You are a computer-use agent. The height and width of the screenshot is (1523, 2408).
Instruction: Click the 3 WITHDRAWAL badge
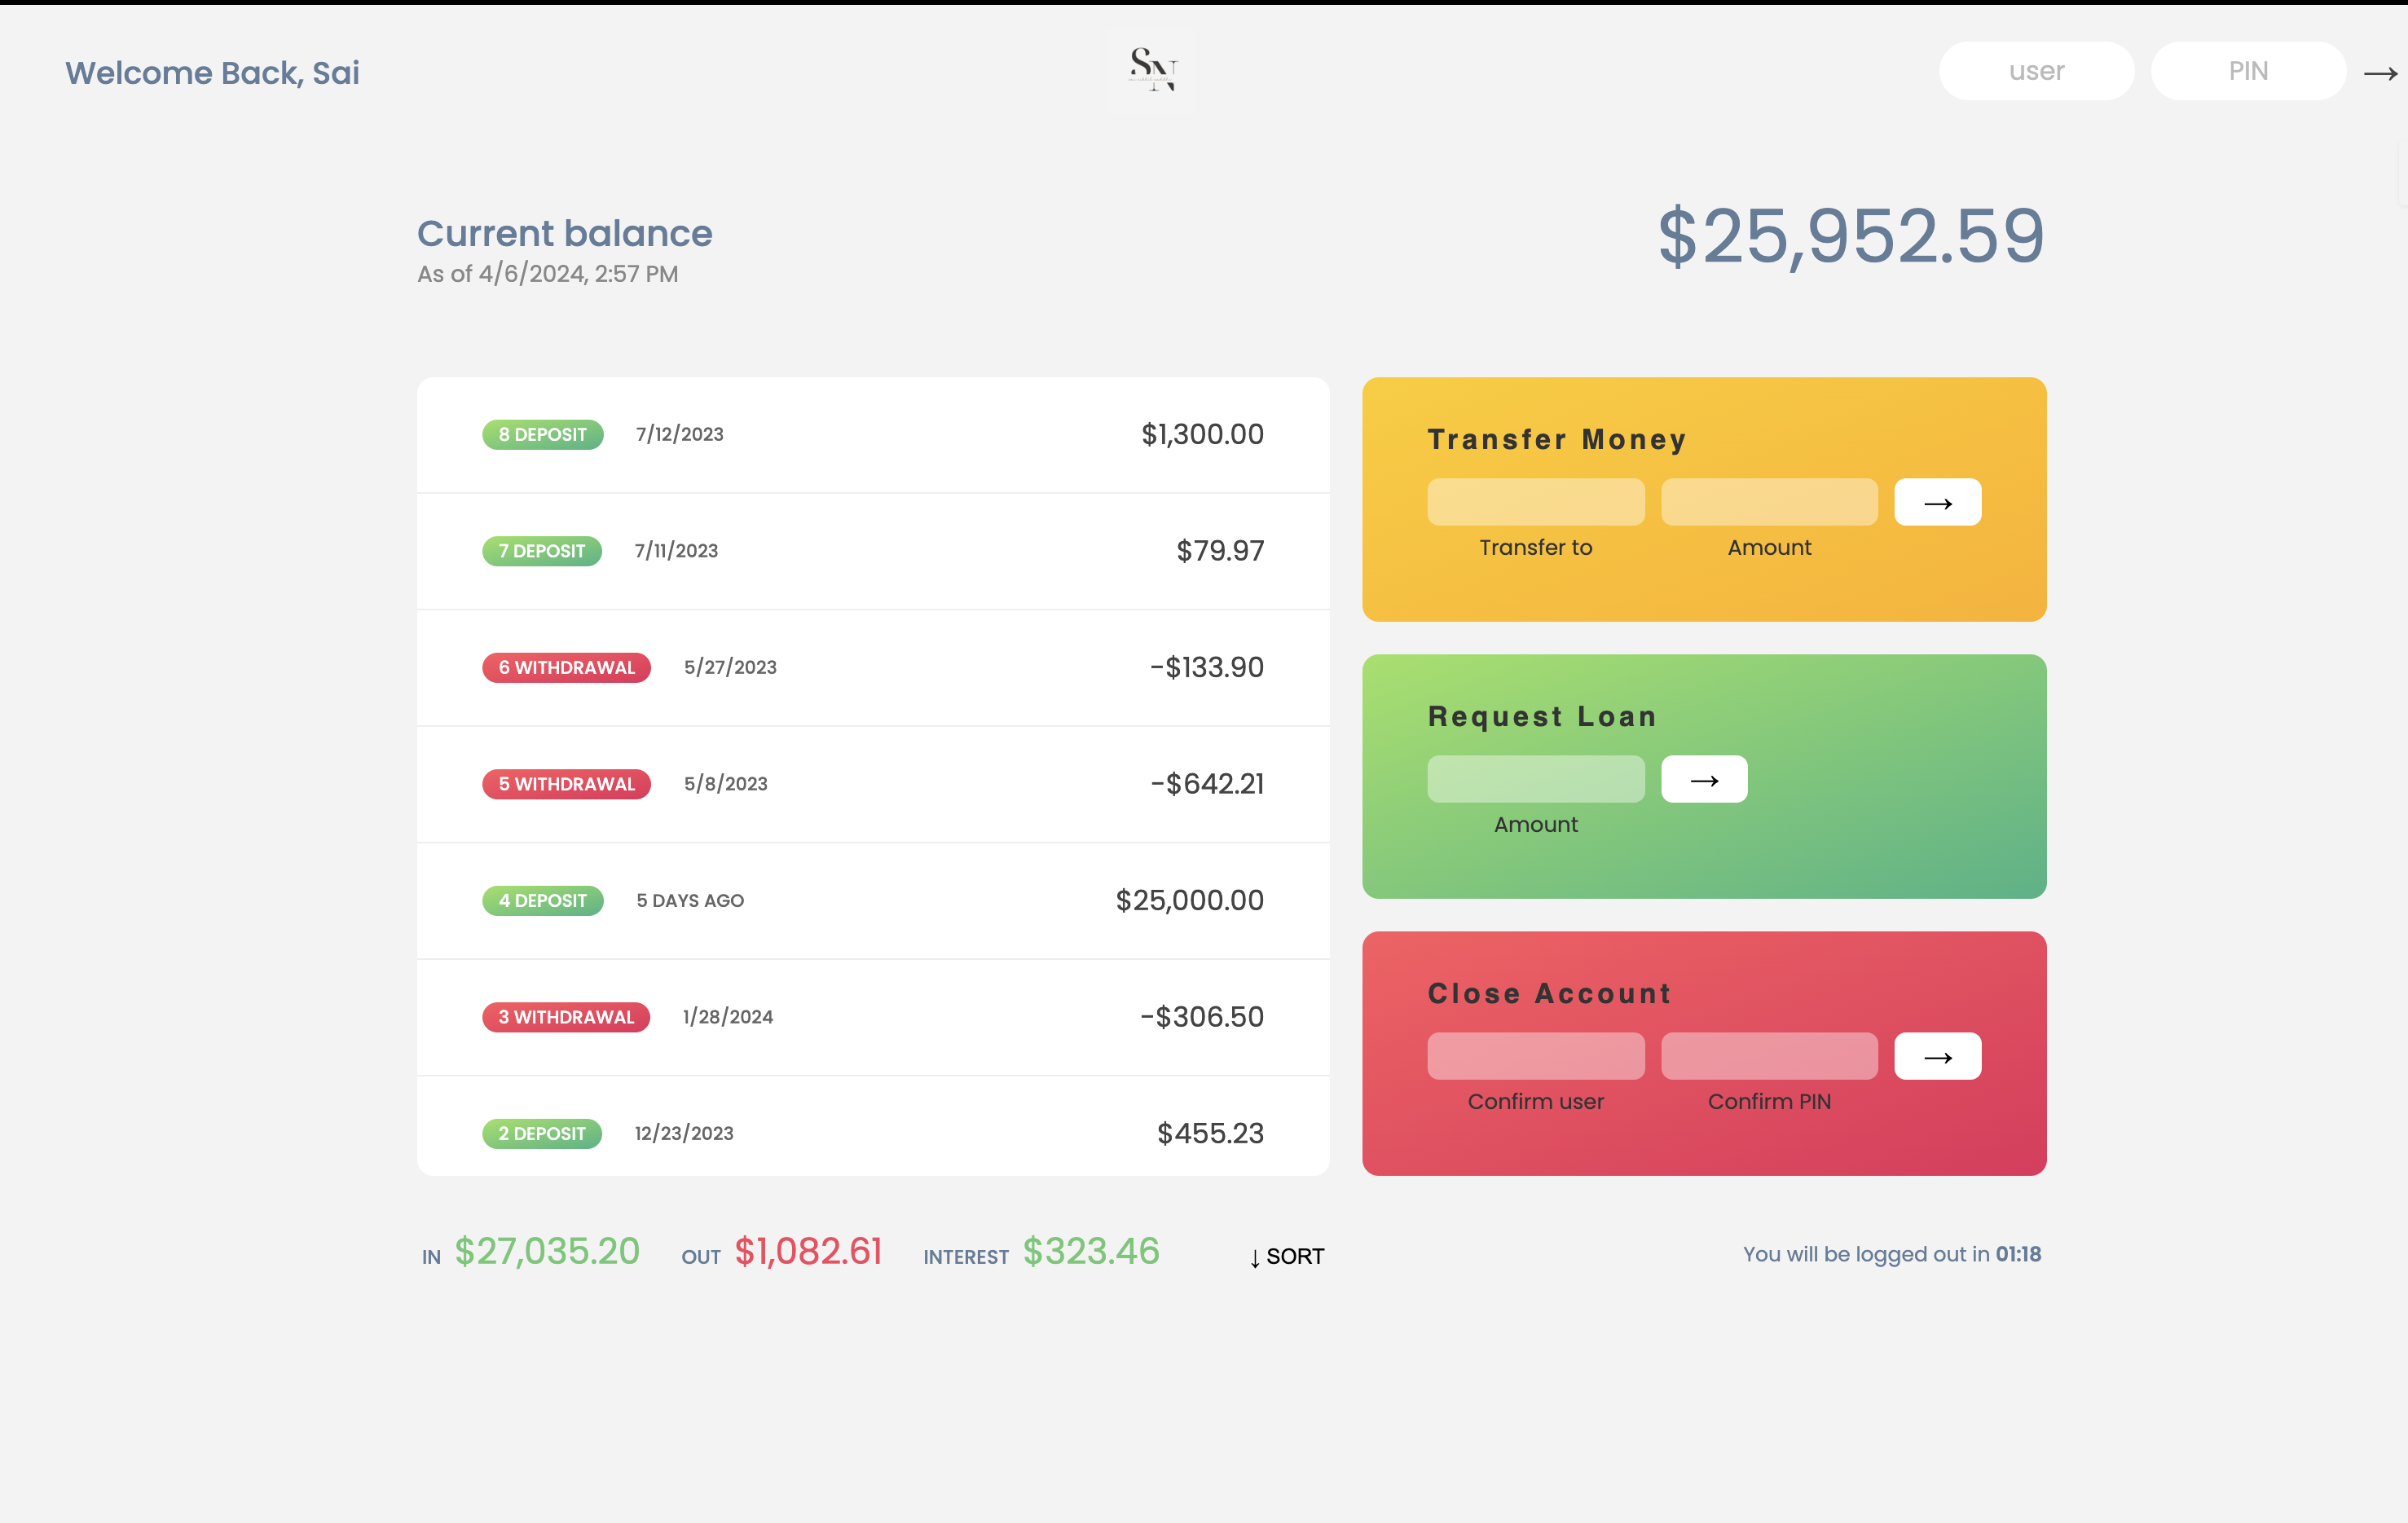tap(565, 1017)
